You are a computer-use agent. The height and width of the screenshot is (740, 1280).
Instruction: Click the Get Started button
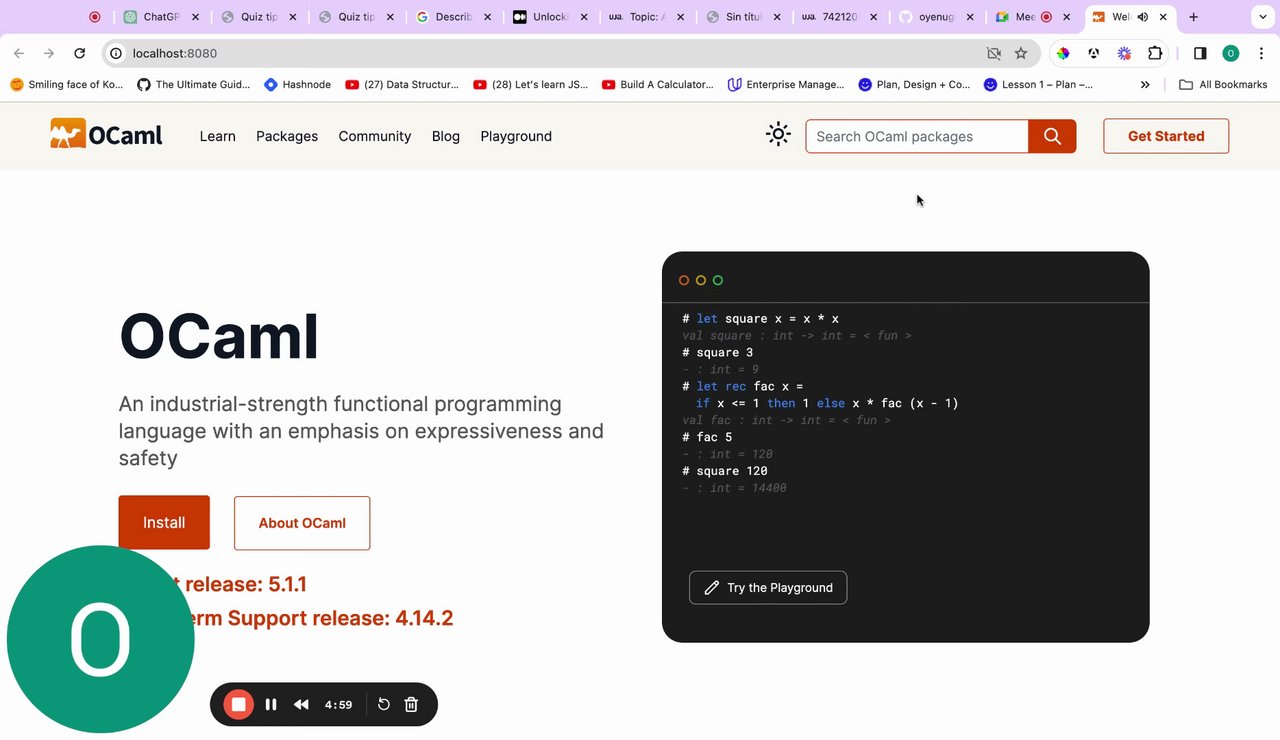(1166, 136)
